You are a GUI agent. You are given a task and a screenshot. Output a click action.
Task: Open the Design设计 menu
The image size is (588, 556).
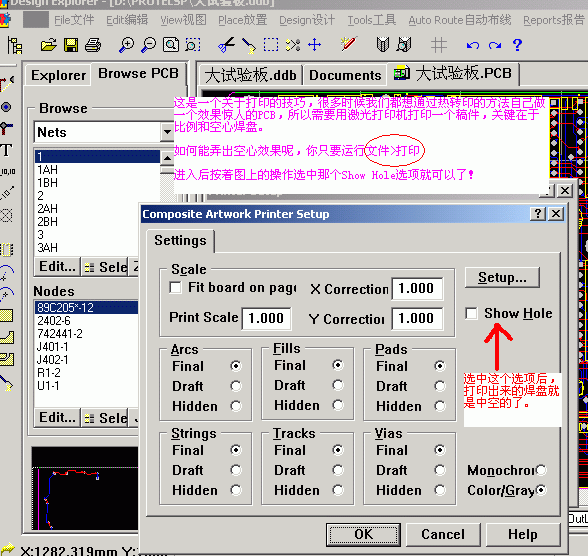307,20
